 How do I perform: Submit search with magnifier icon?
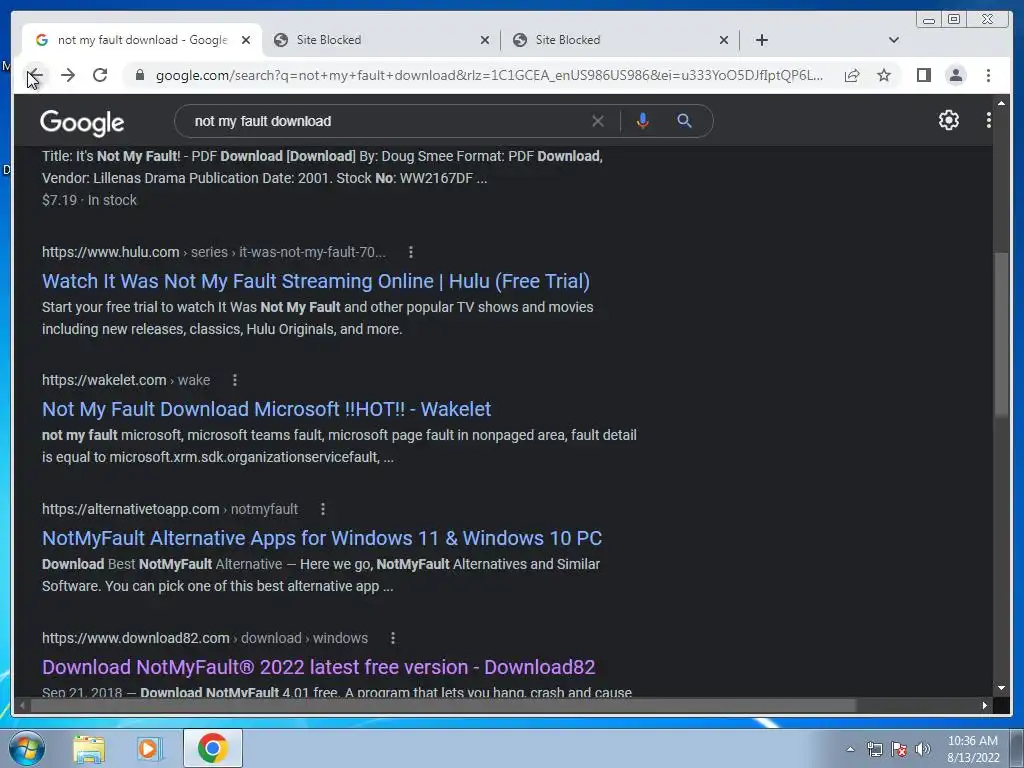click(684, 121)
